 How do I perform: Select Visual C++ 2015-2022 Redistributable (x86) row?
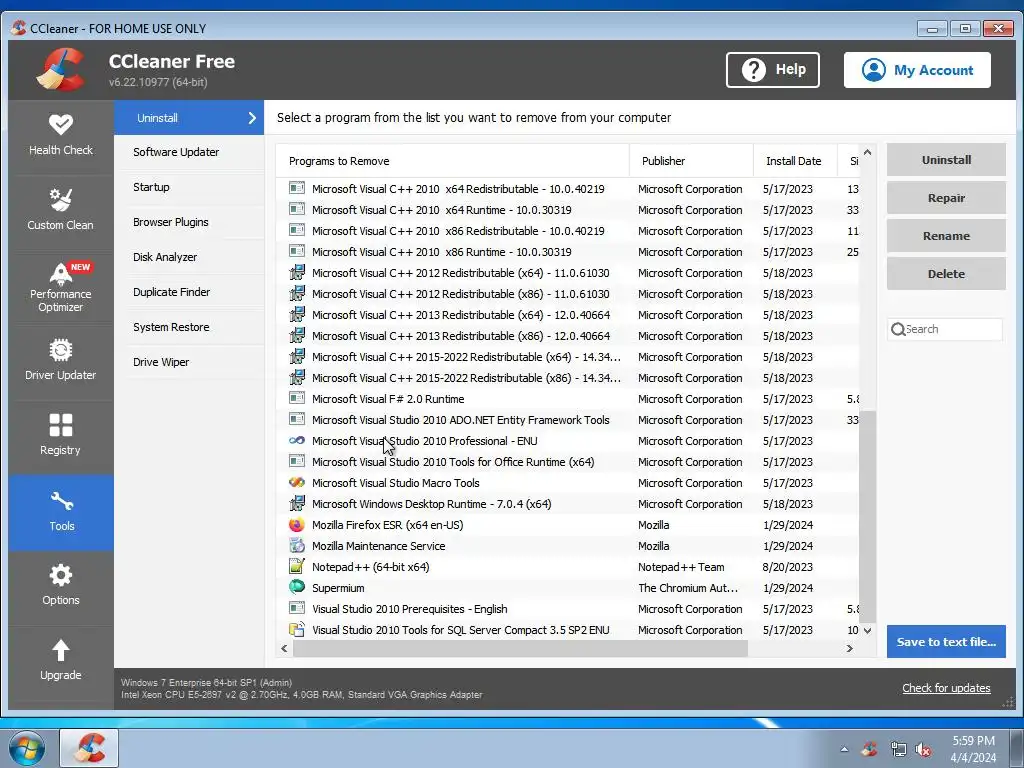[568, 377]
